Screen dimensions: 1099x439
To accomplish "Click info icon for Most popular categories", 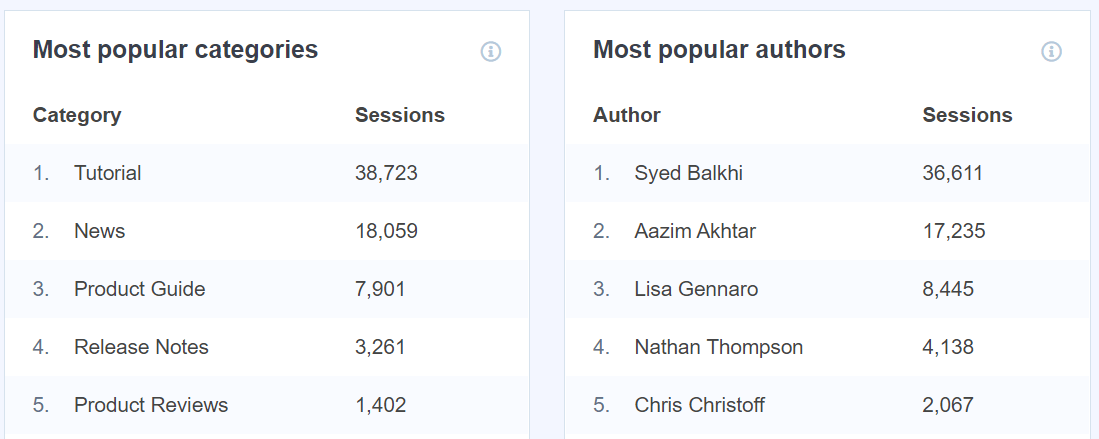I will click(490, 51).
